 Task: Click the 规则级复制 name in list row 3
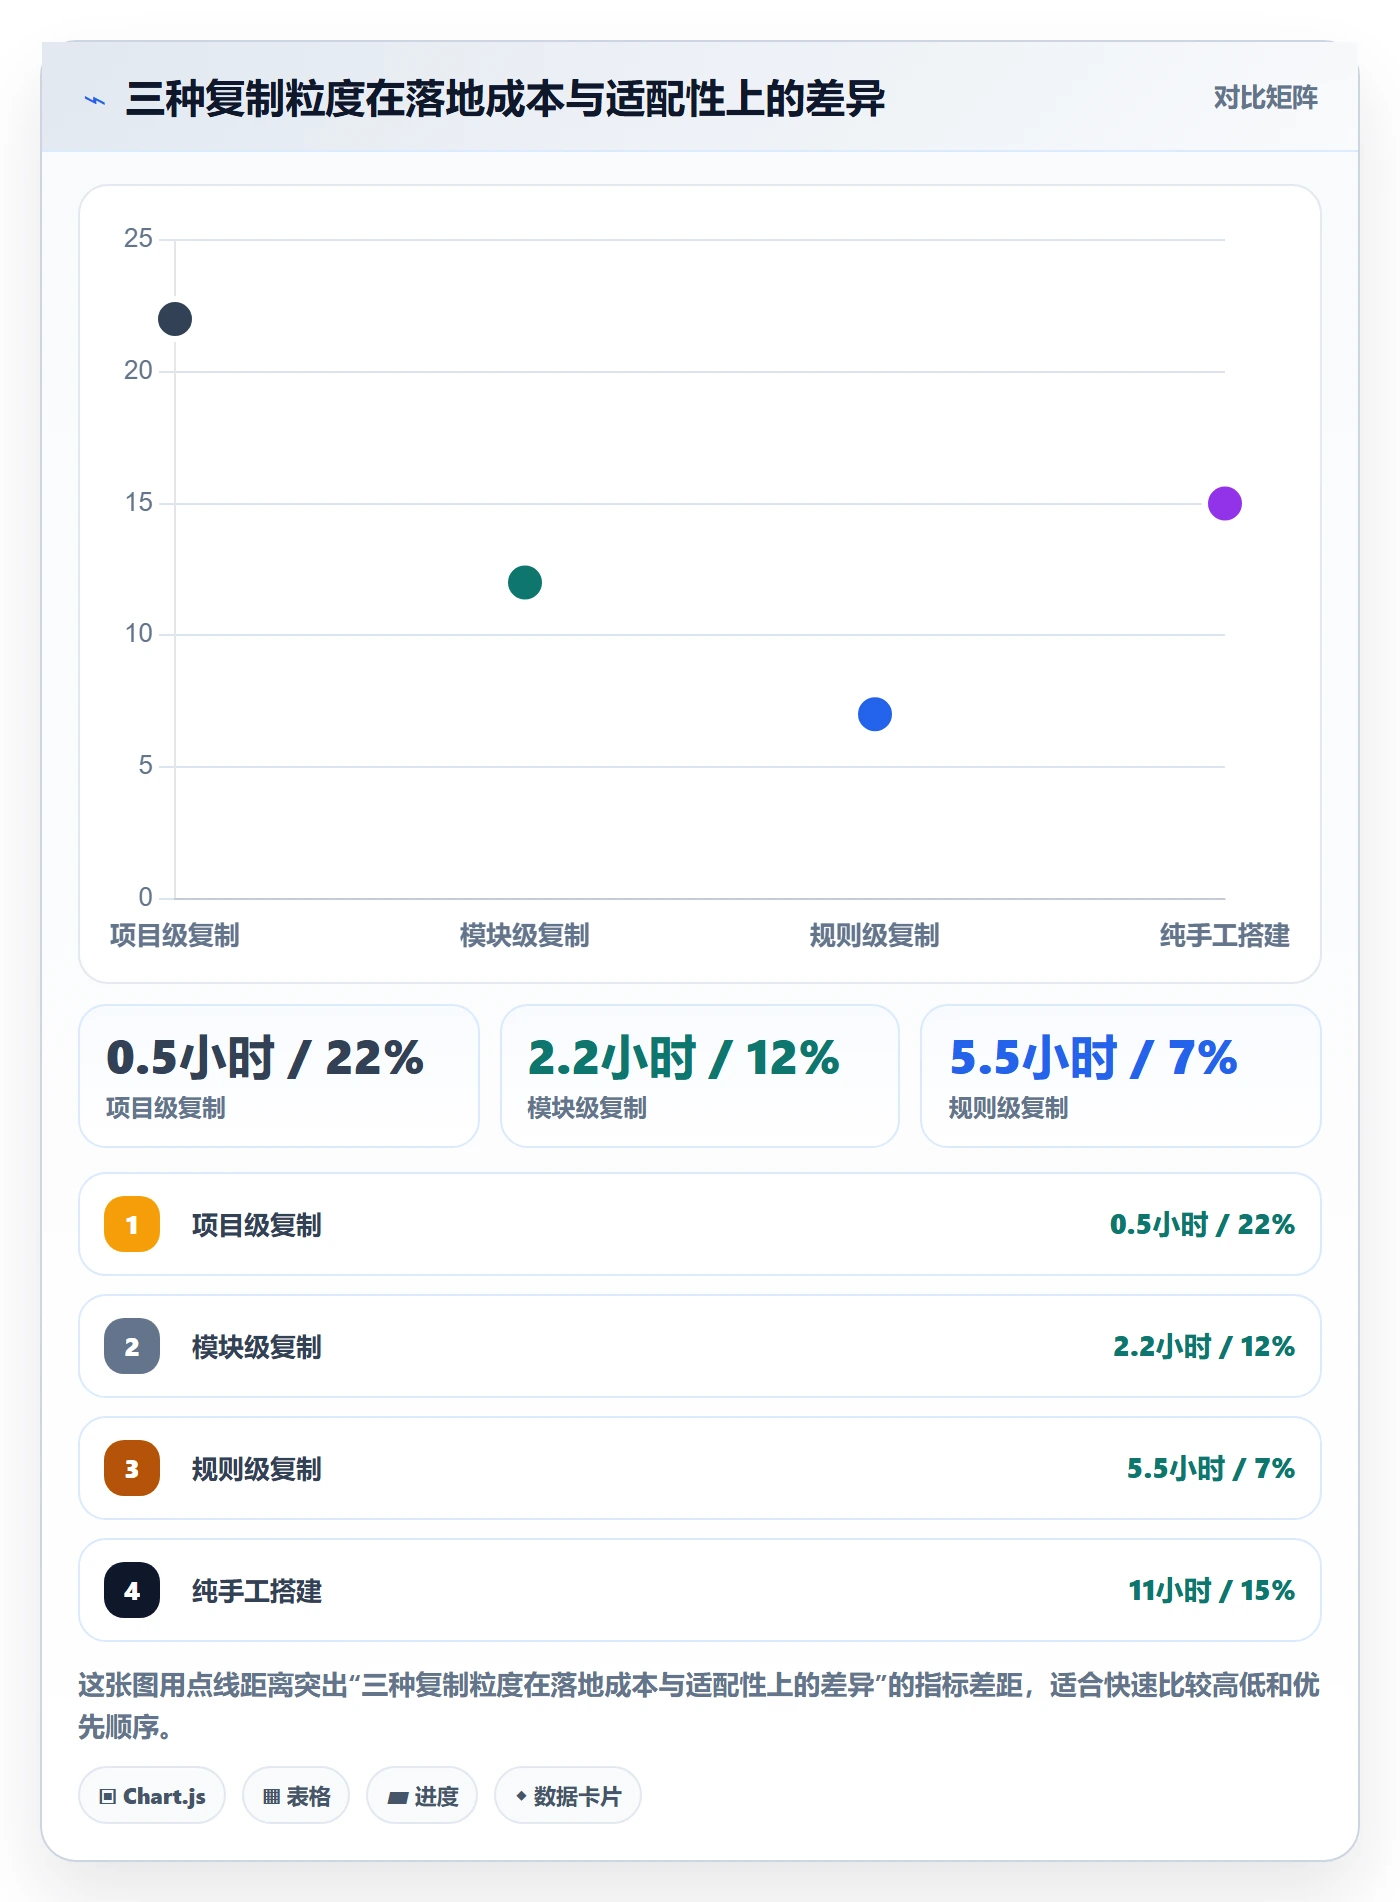257,1469
